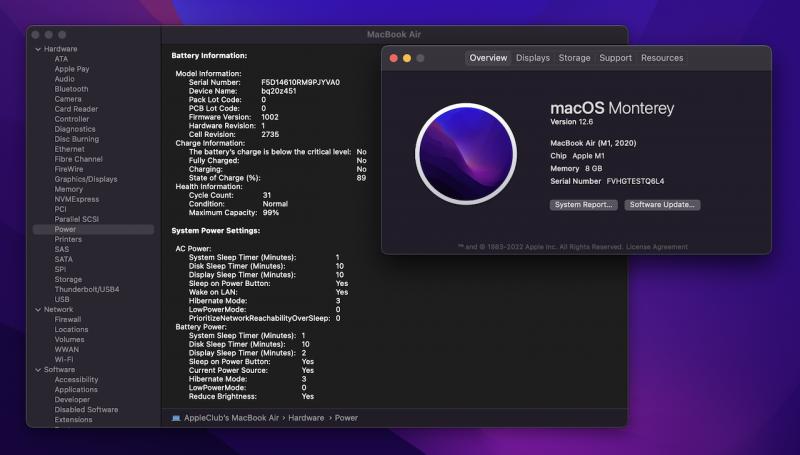The width and height of the screenshot is (800, 455).
Task: Select Diagnostics in the sidebar
Action: pyautogui.click(x=75, y=129)
